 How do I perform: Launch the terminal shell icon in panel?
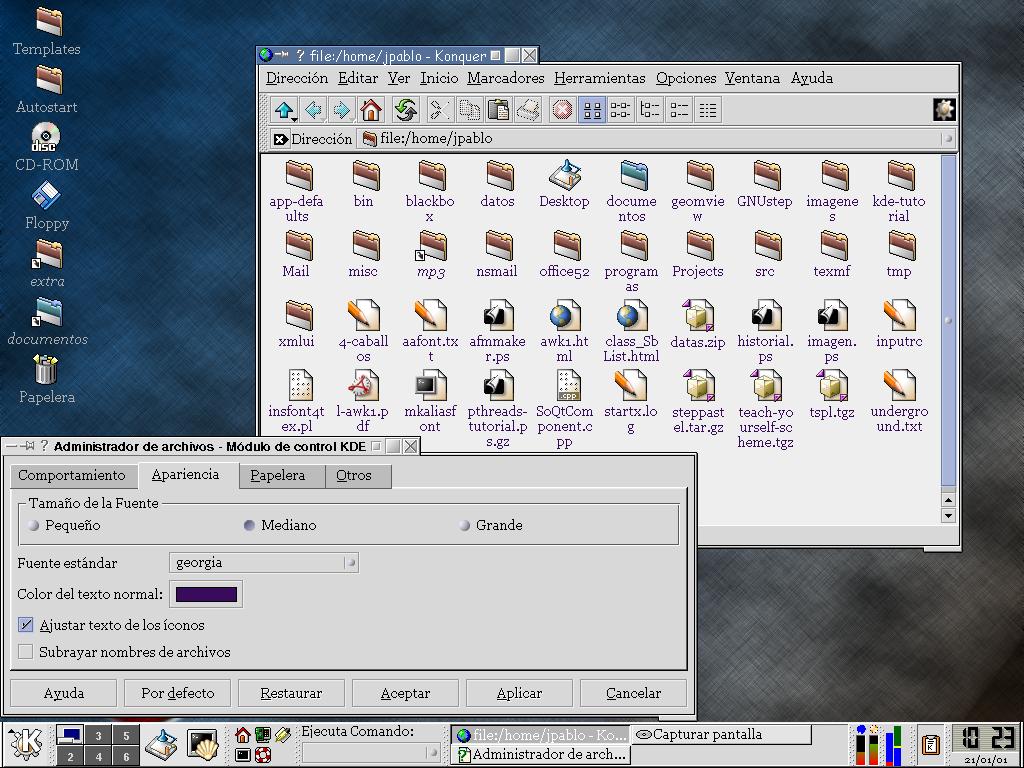pos(202,744)
